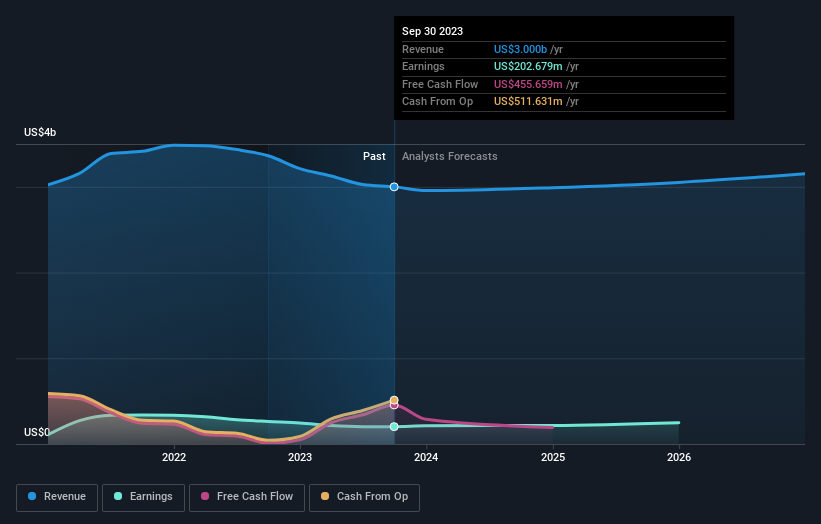Toggle the Free Cash Flow legend button

coord(247,497)
